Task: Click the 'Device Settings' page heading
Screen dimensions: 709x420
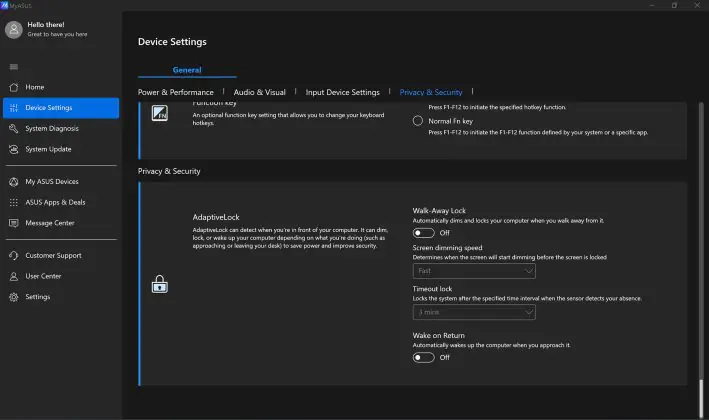Action: 172,42
